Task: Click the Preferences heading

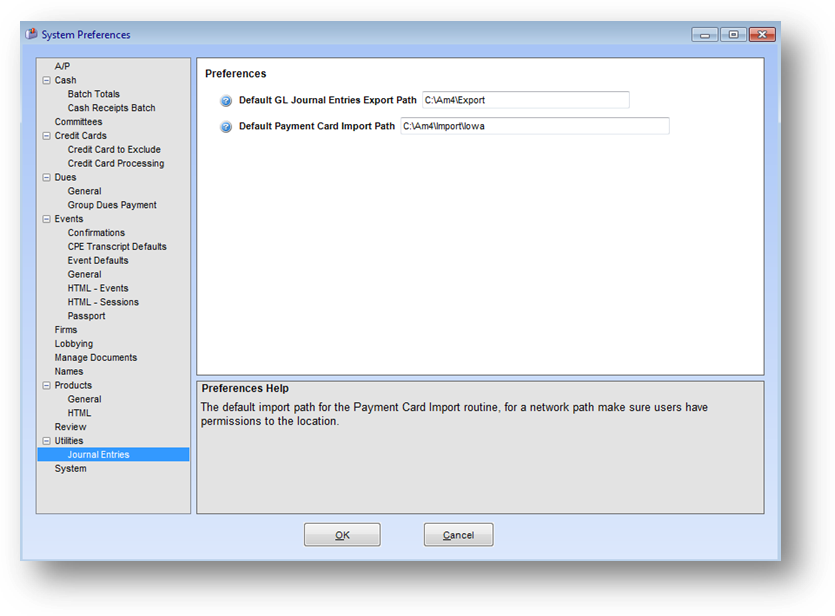Action: pyautogui.click(x=235, y=73)
